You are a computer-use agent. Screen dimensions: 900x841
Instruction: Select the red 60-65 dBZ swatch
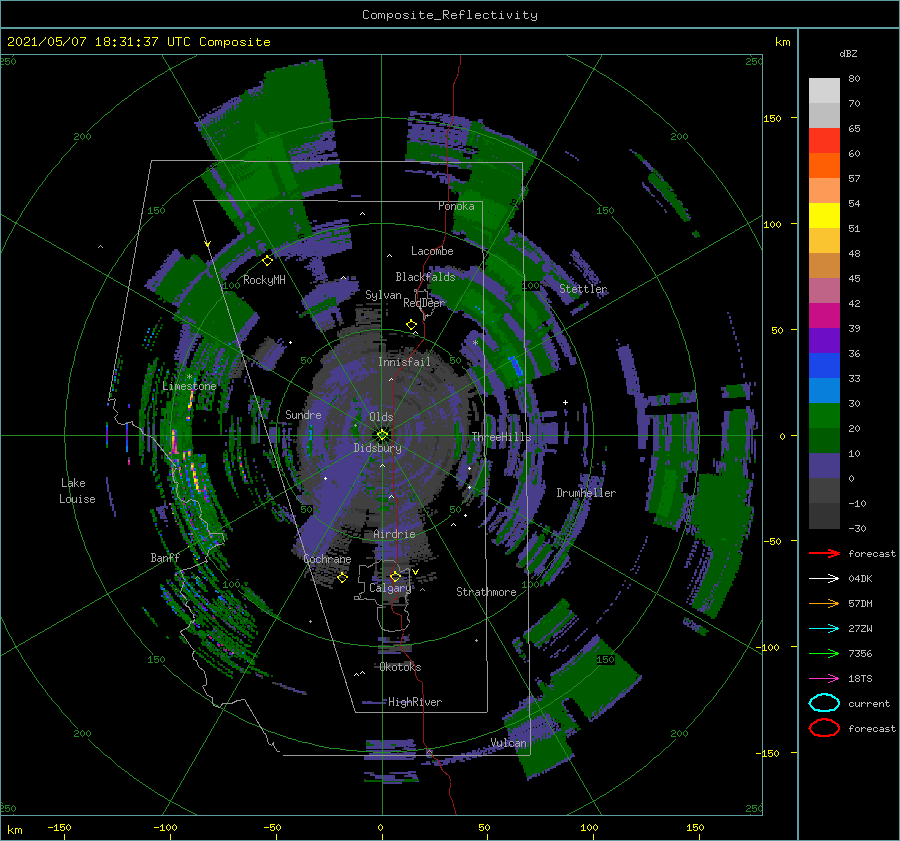coord(824,141)
